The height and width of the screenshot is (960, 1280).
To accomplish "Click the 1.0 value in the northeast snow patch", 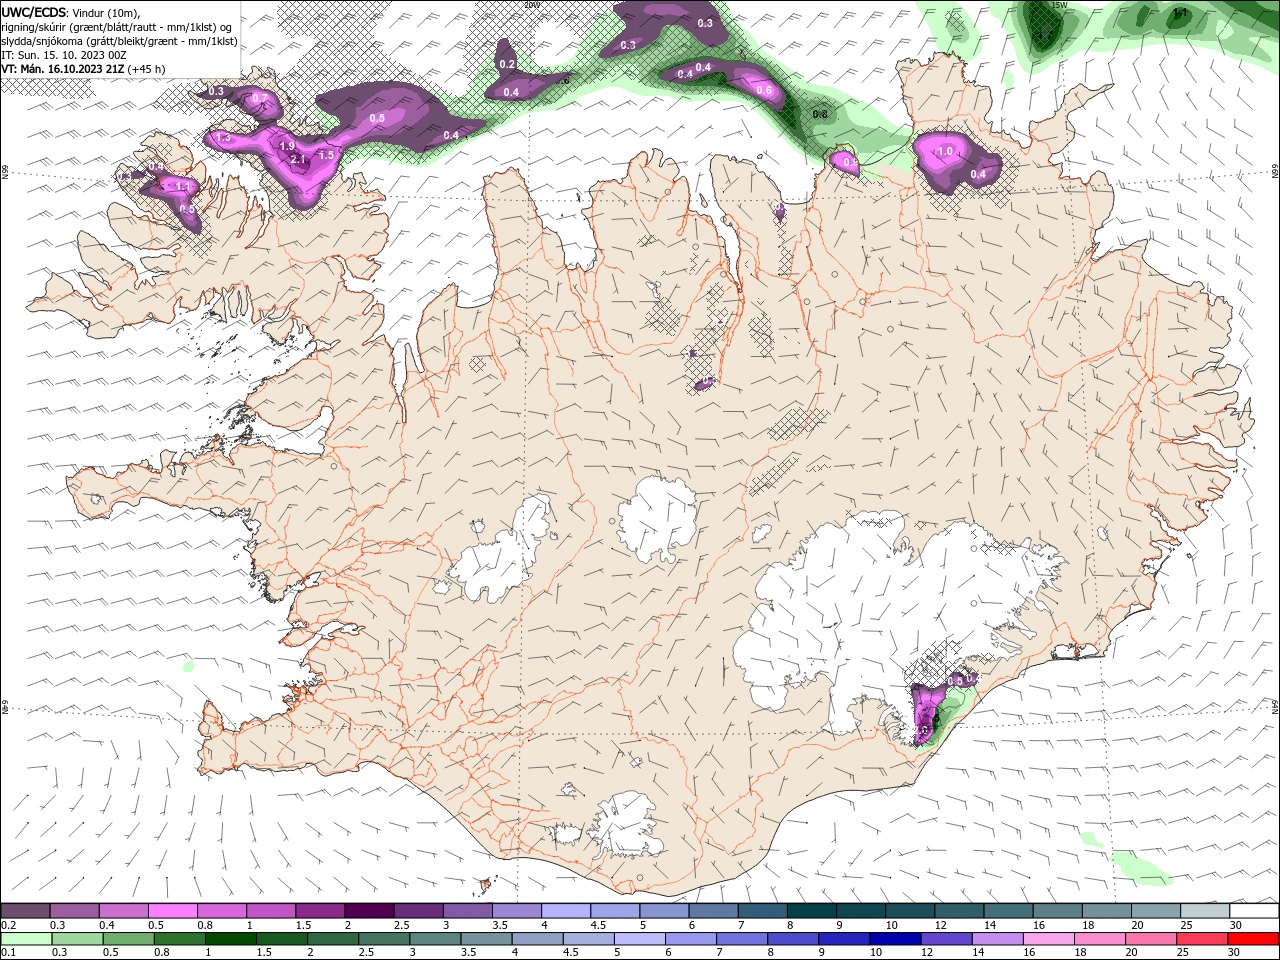I will (x=945, y=152).
